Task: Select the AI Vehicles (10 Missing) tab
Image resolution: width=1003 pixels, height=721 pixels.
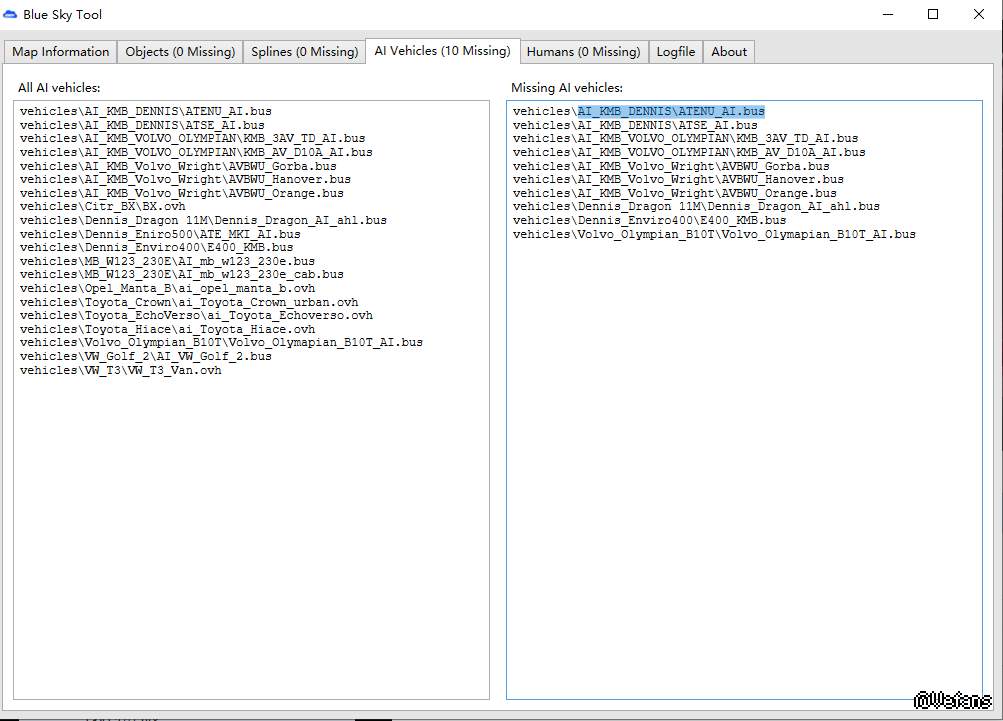Action: click(442, 50)
